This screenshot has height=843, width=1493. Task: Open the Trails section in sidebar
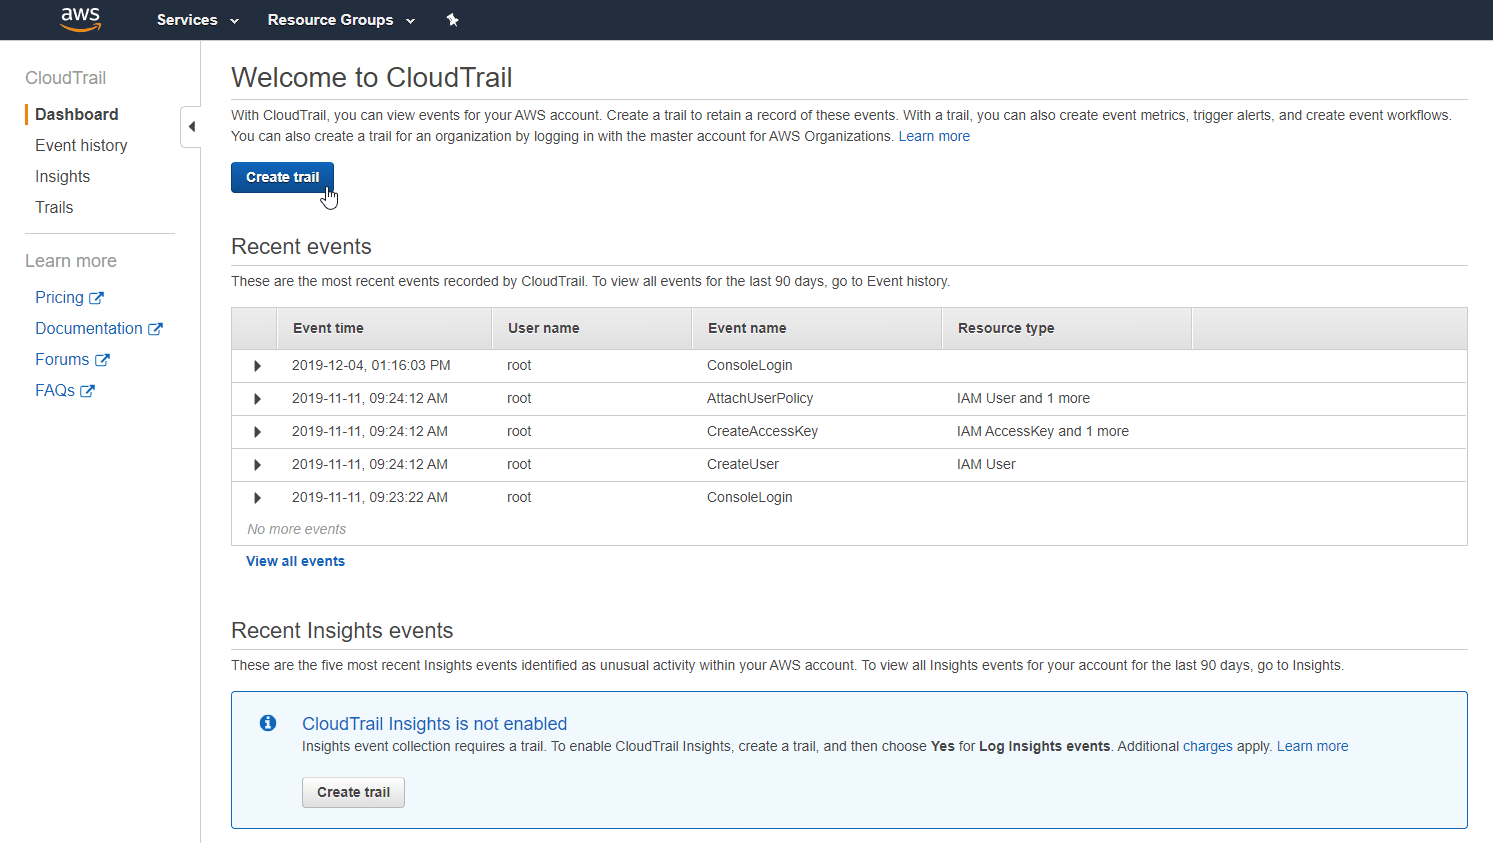54,207
